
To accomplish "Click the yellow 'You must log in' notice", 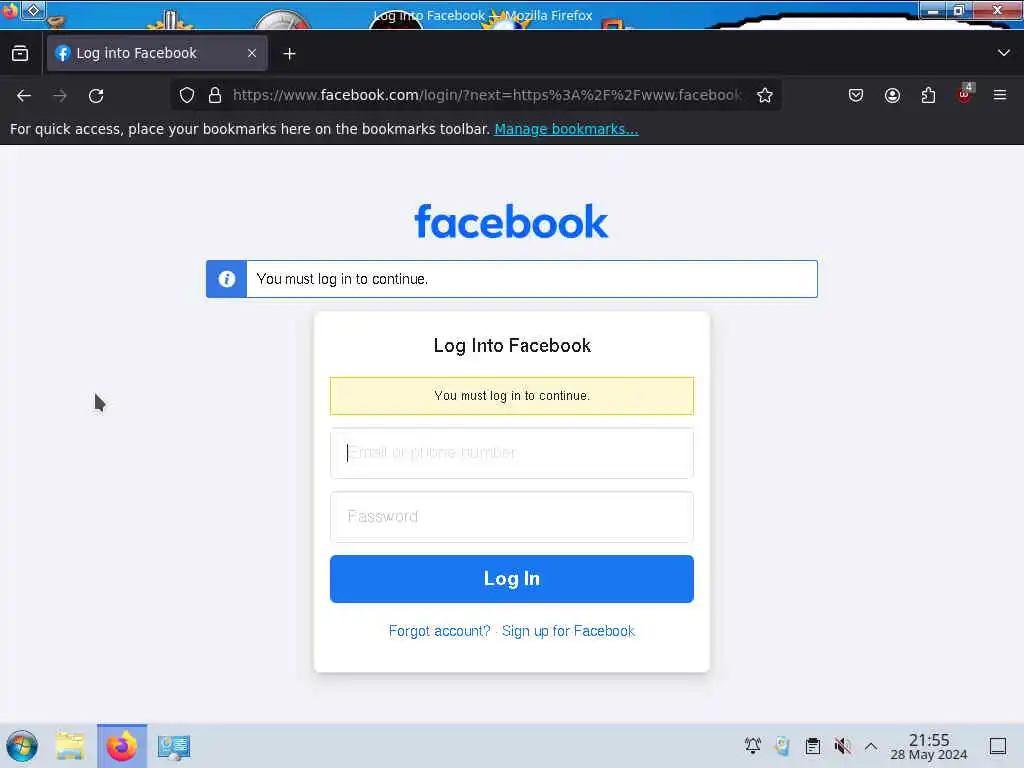I will [511, 396].
